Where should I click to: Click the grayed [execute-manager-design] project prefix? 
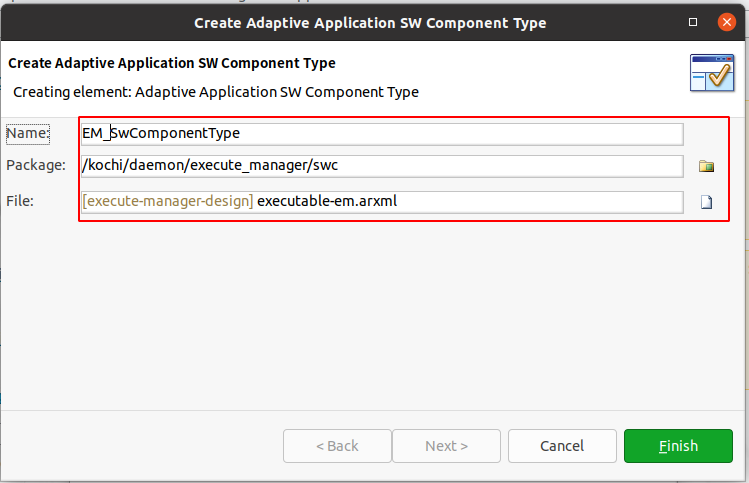point(168,201)
